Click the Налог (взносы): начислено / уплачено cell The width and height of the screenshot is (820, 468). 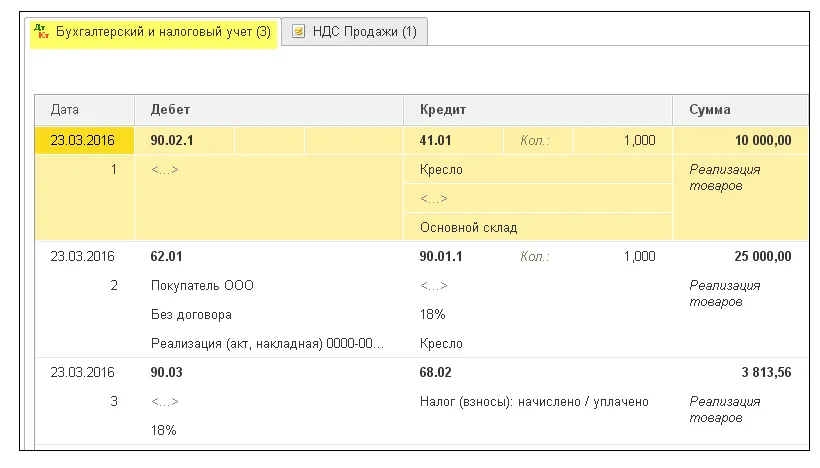[534, 402]
